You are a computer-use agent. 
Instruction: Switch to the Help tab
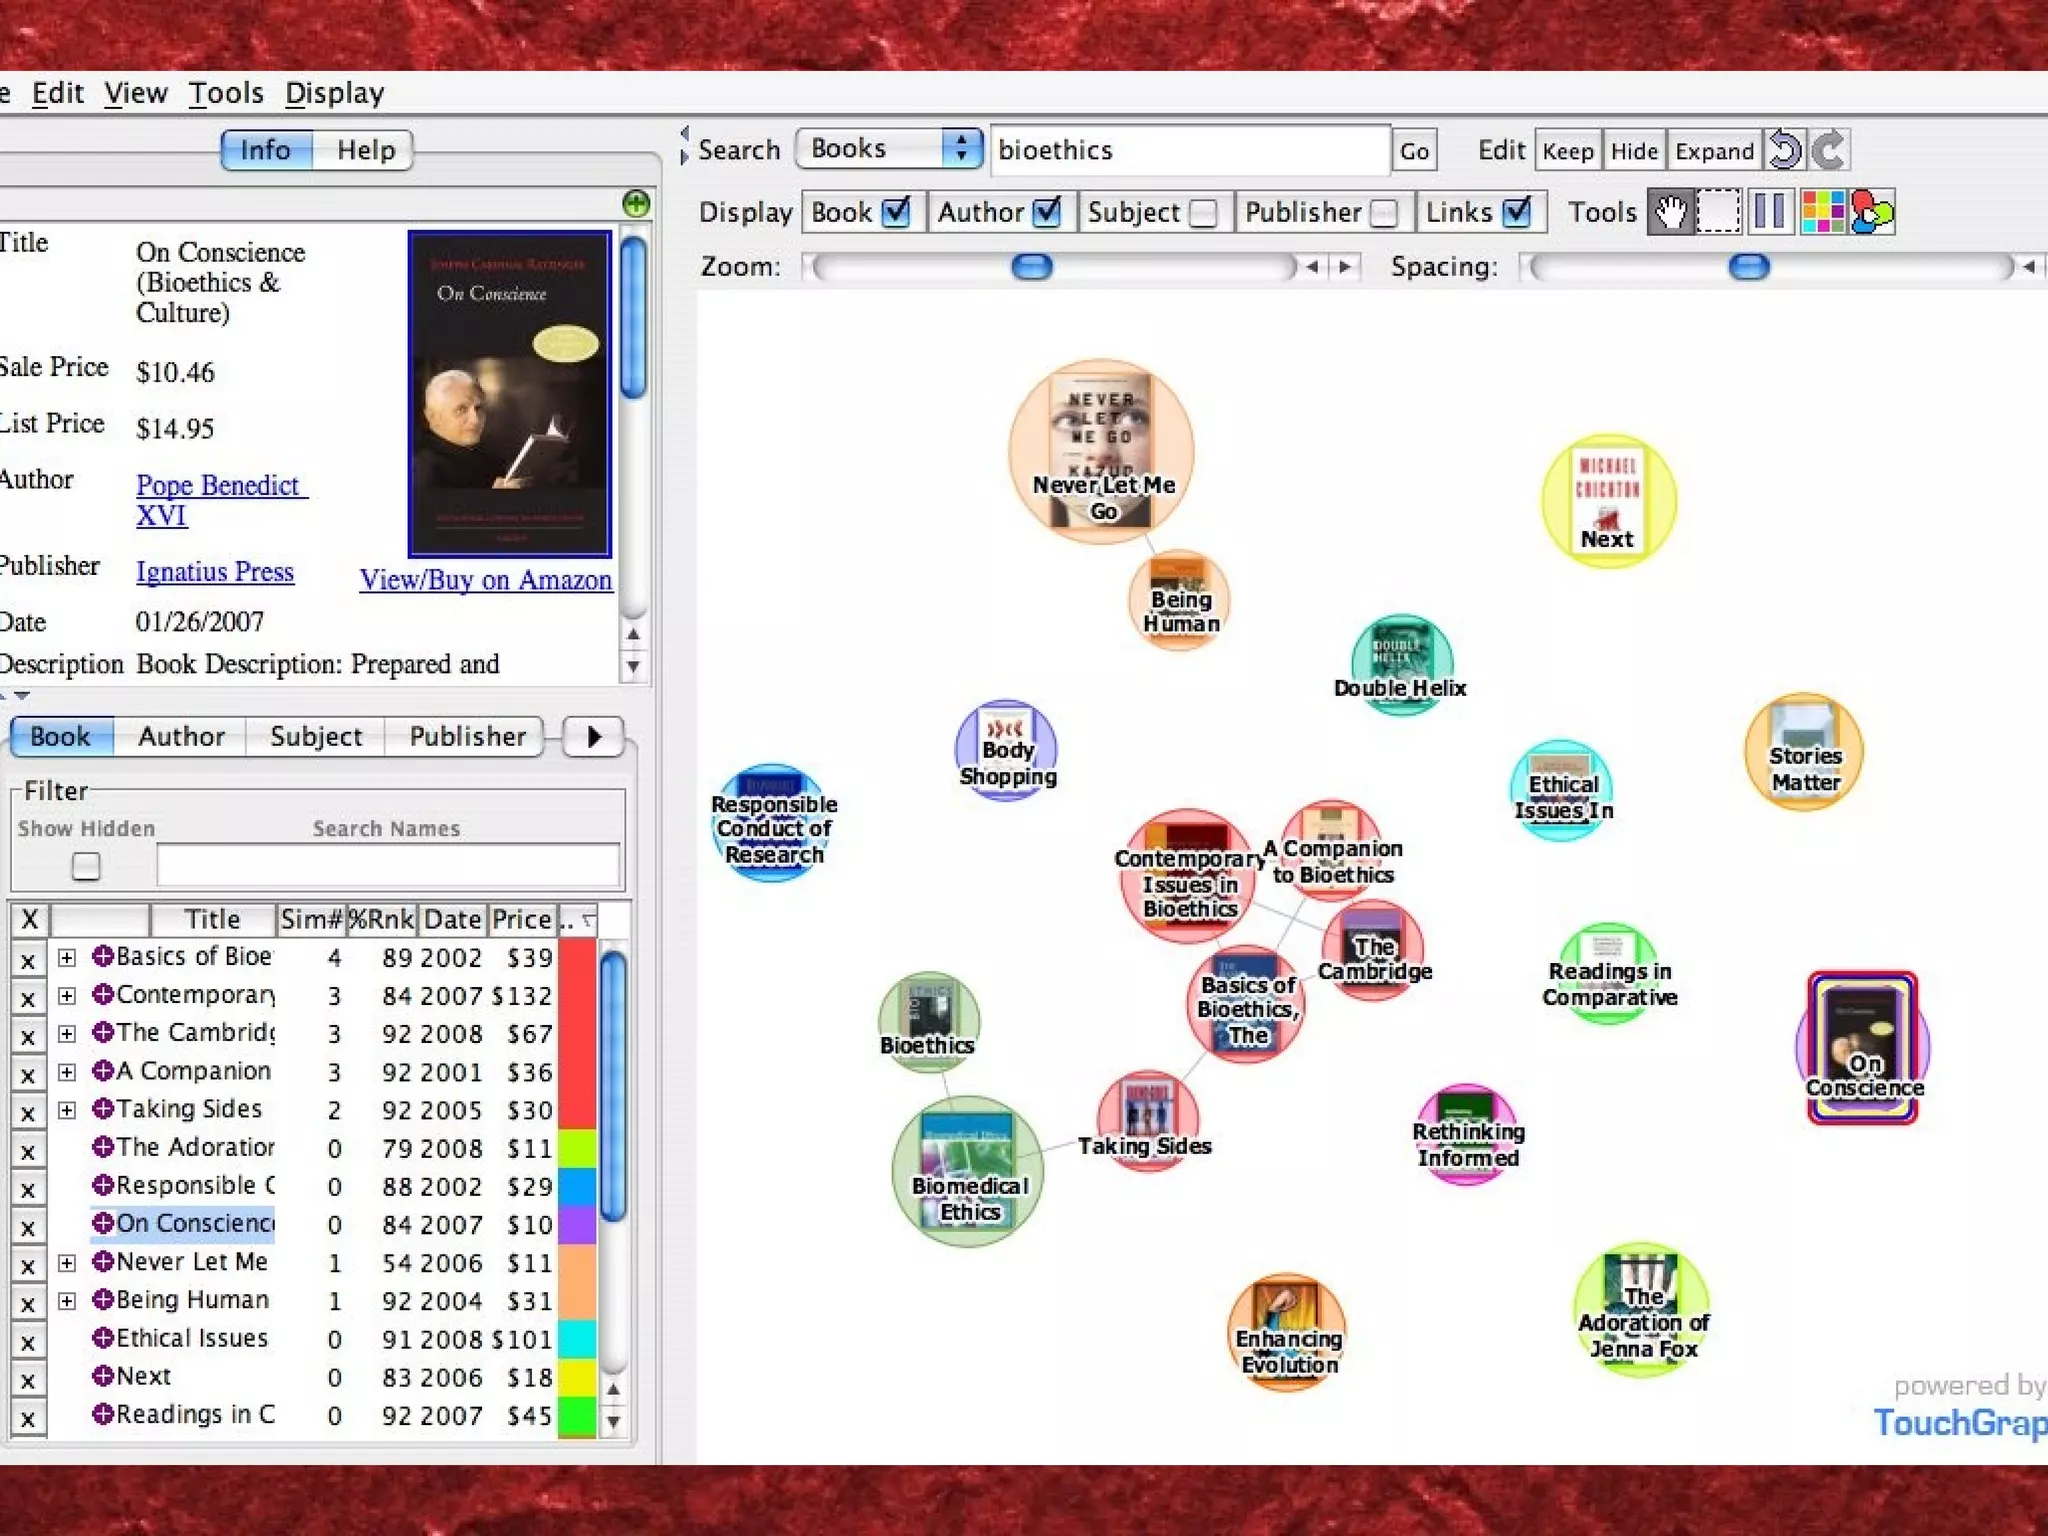[365, 150]
